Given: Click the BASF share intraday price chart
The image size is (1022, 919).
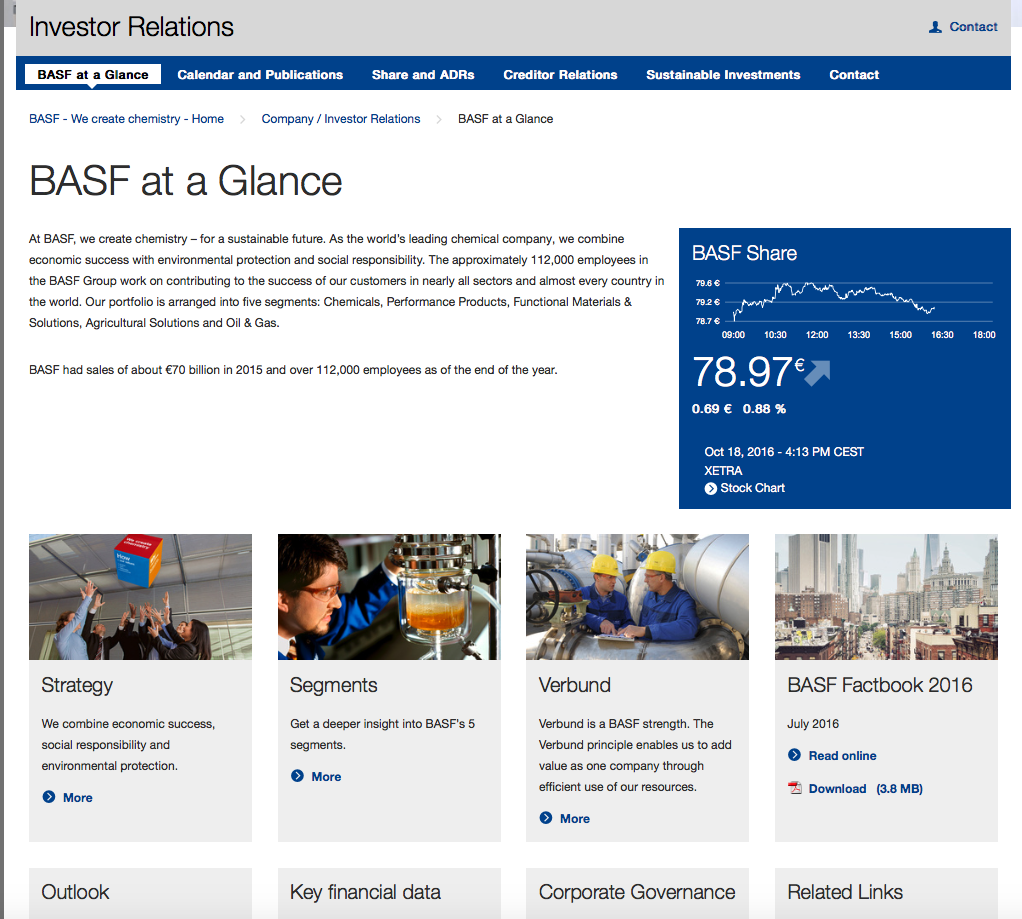Looking at the screenshot, I should click(x=845, y=308).
